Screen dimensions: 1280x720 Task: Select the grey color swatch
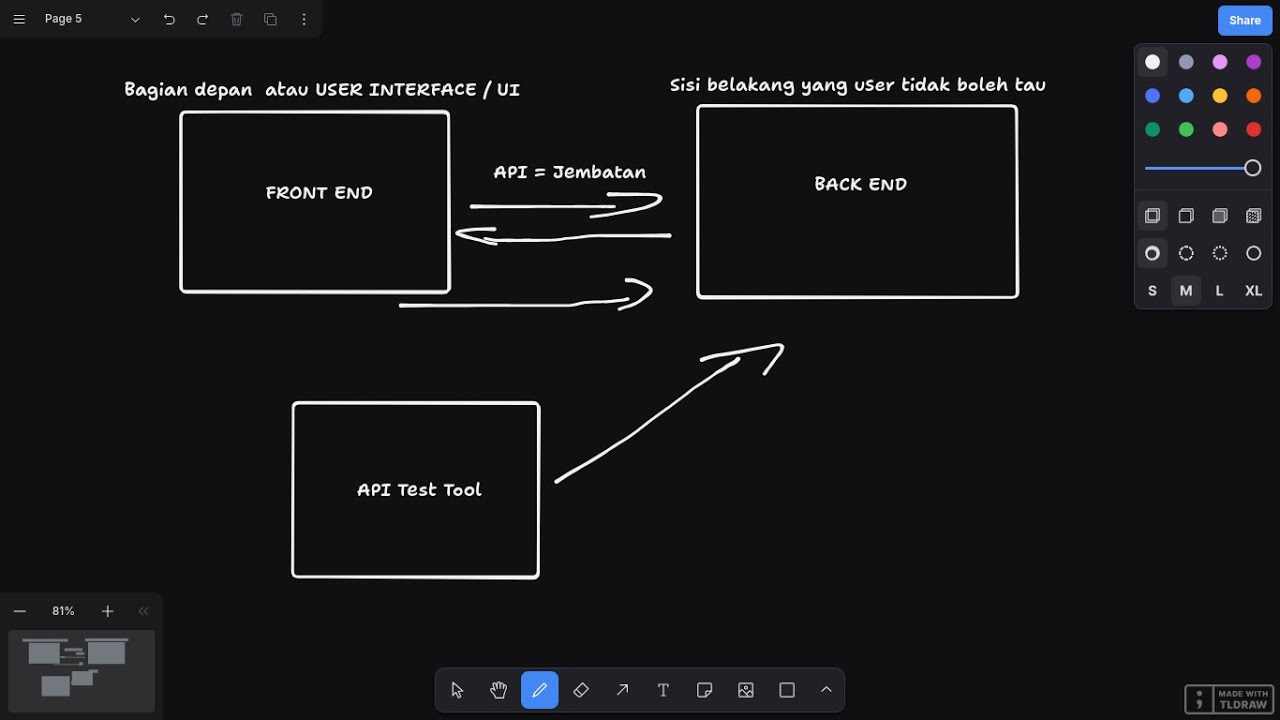(1186, 62)
